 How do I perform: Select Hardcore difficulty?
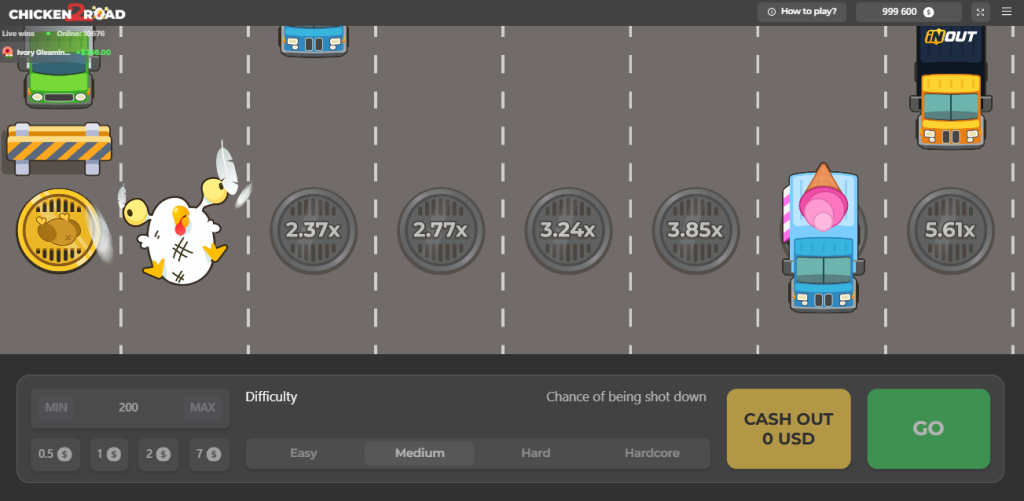click(652, 453)
